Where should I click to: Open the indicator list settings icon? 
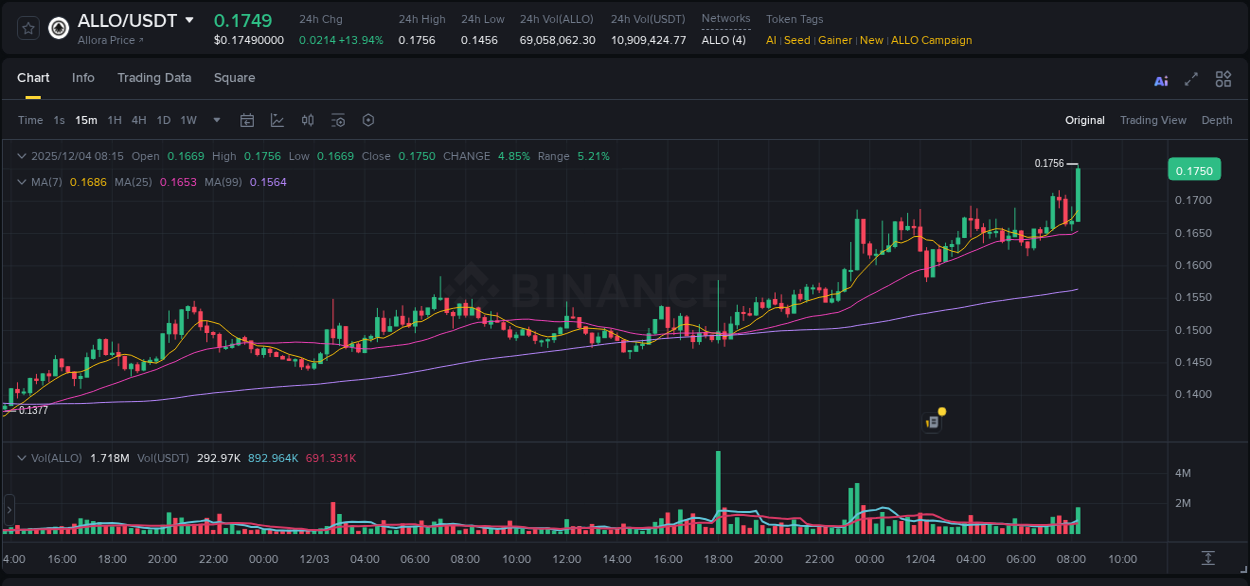click(x=338, y=120)
